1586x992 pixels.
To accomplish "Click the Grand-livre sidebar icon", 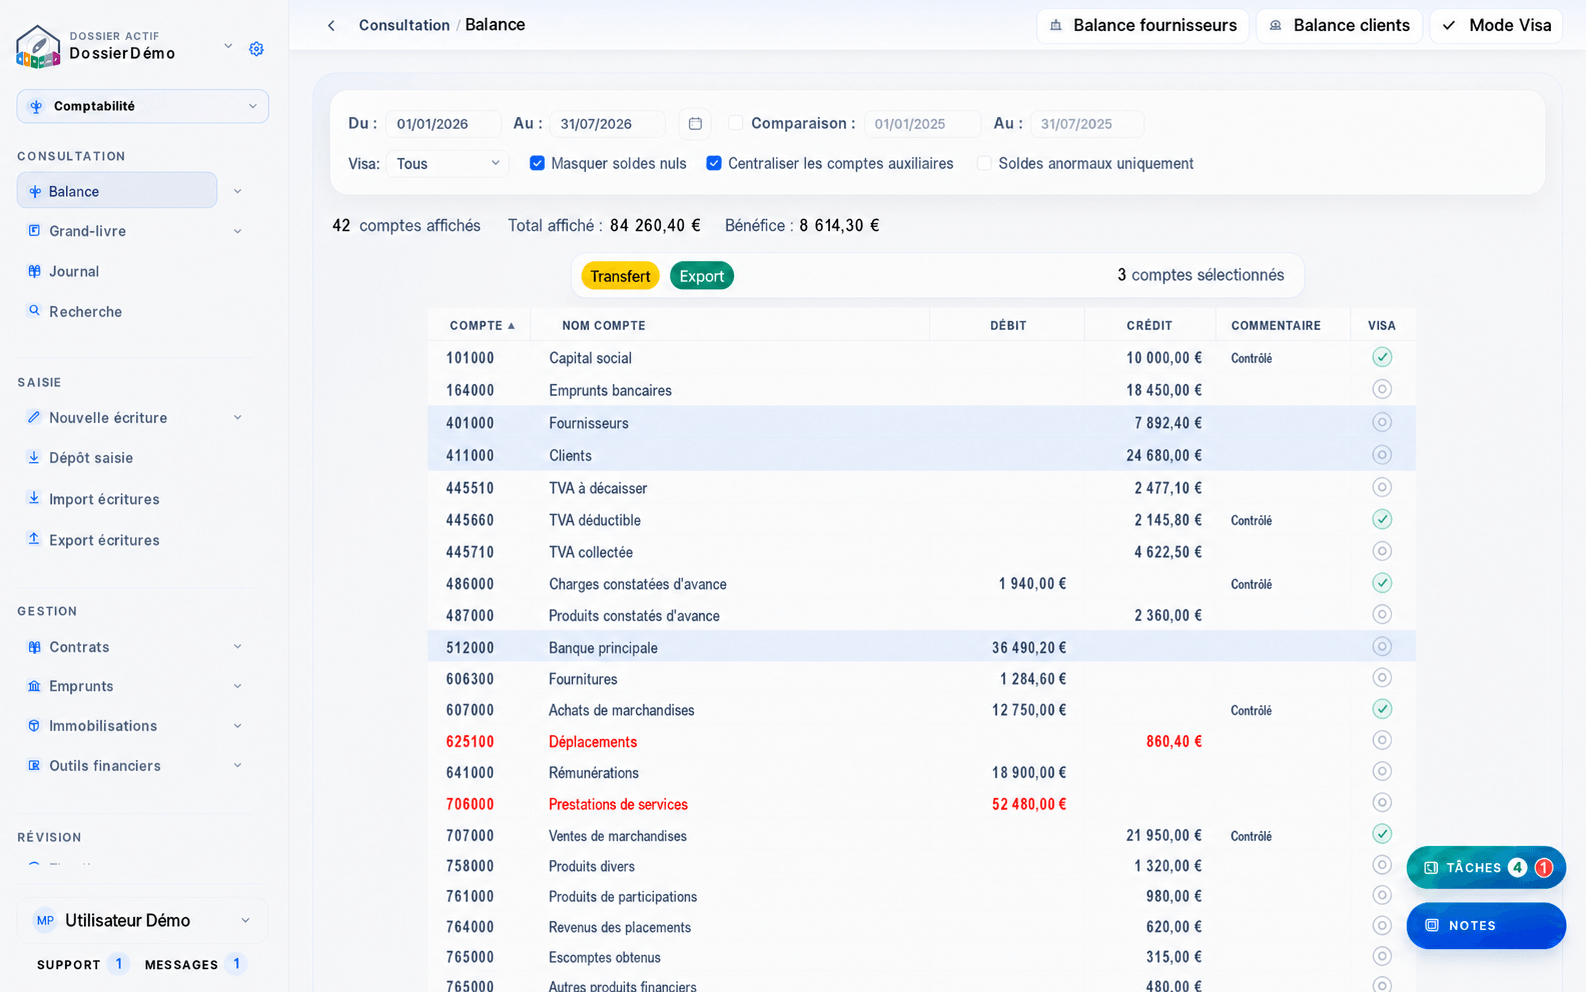I will pyautogui.click(x=34, y=231).
